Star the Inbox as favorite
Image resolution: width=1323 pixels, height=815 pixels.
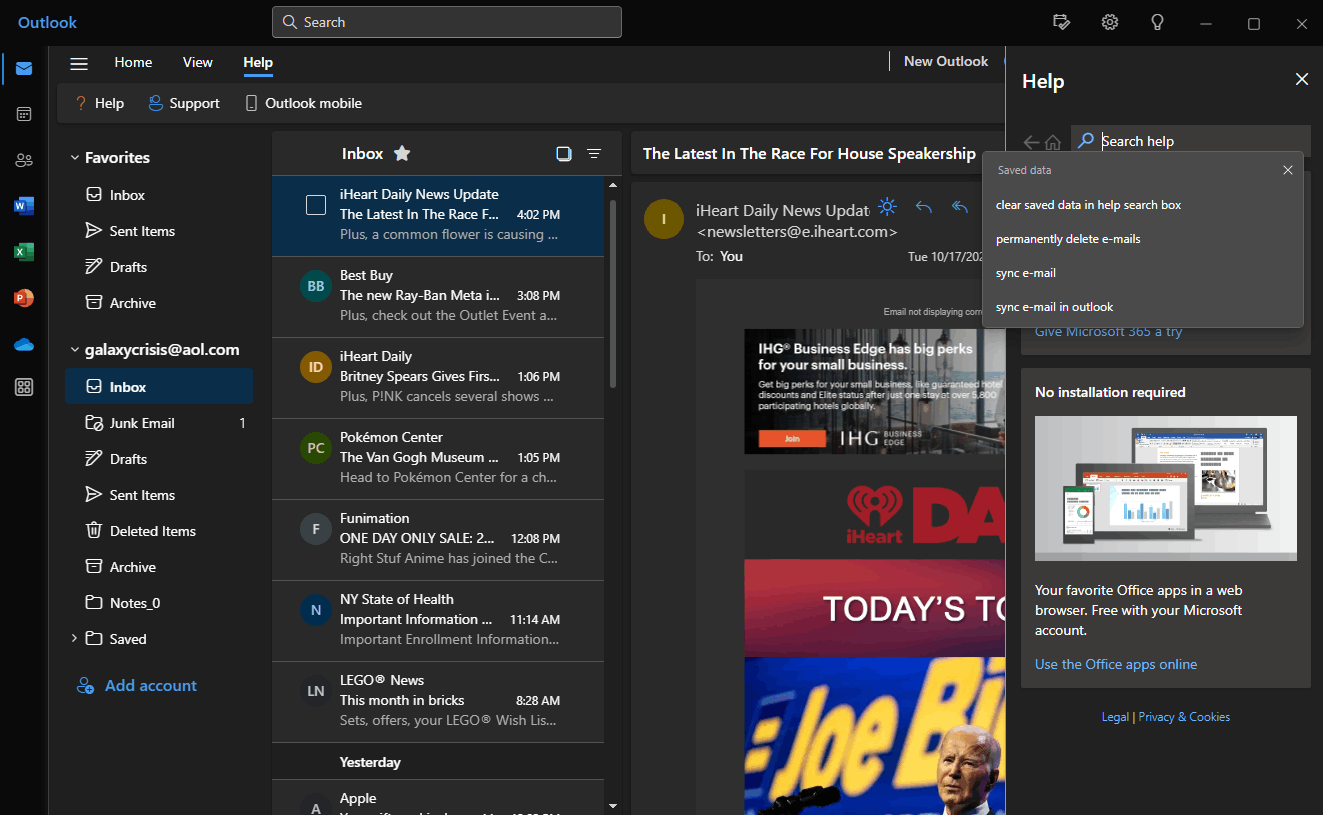402,153
